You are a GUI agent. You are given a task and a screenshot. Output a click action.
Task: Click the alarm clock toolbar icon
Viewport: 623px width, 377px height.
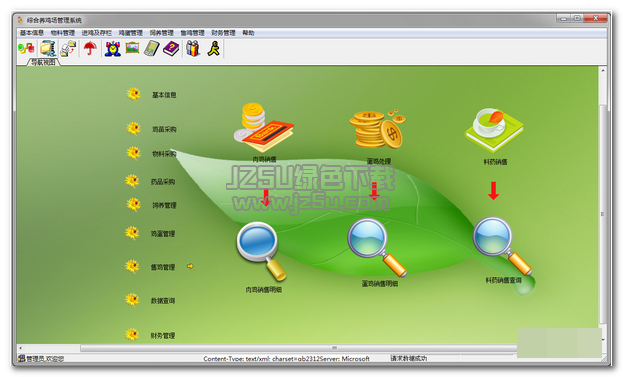click(x=113, y=49)
